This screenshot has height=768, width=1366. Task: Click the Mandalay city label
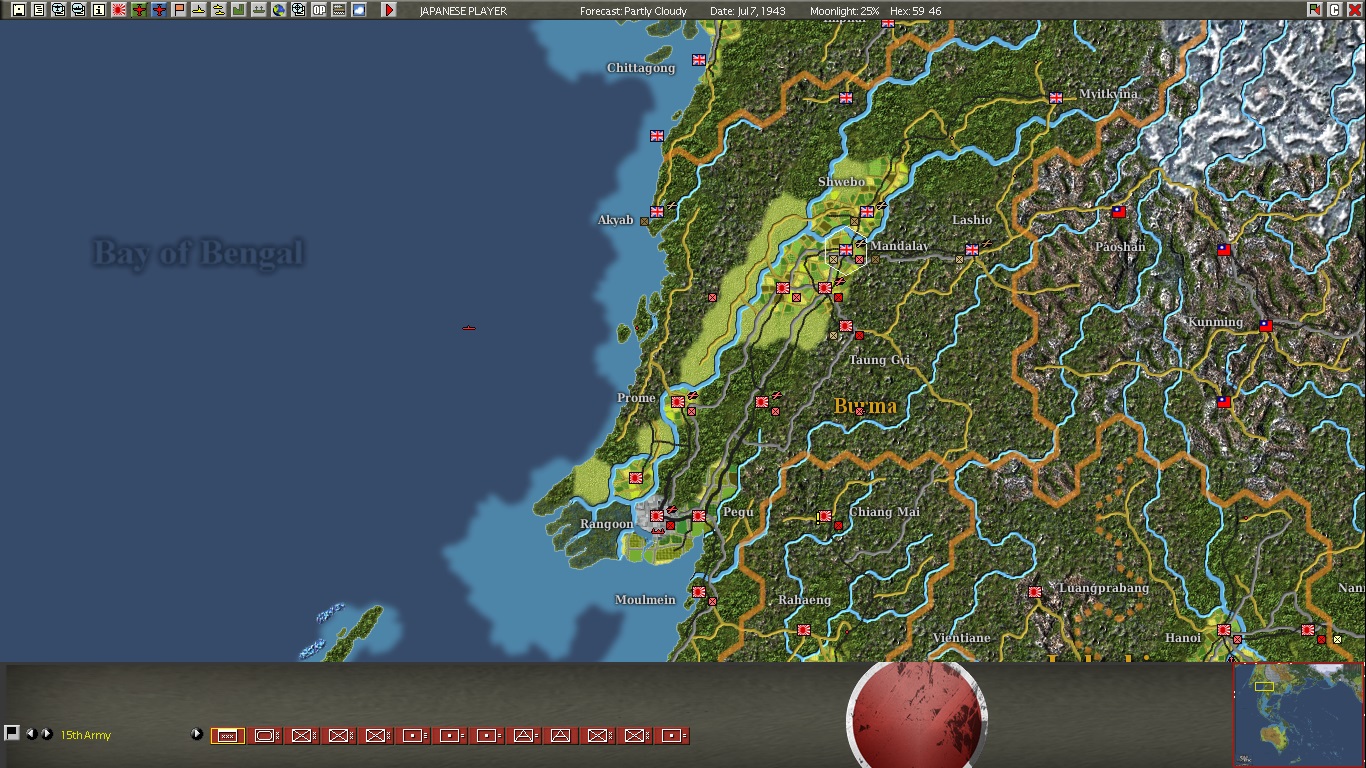pyautogui.click(x=899, y=246)
